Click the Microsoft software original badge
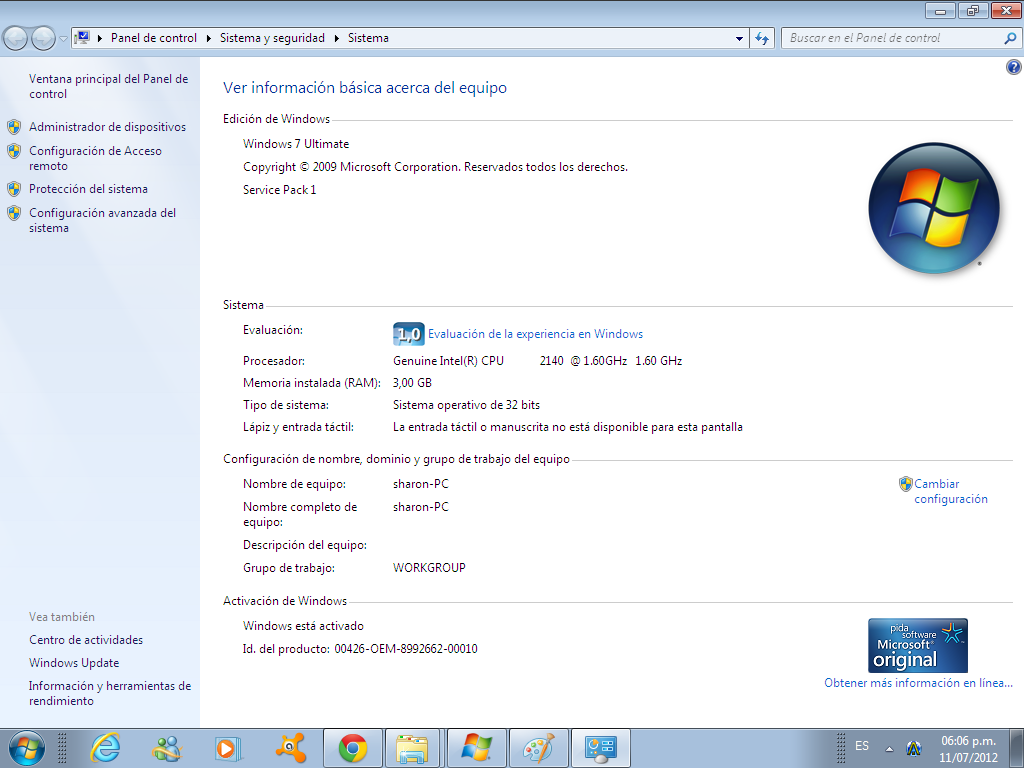 (x=918, y=645)
